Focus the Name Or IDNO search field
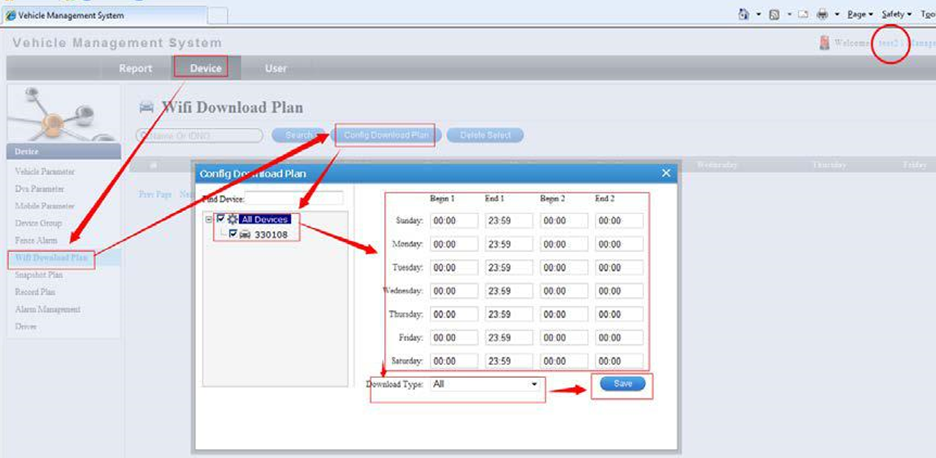 [x=199, y=136]
